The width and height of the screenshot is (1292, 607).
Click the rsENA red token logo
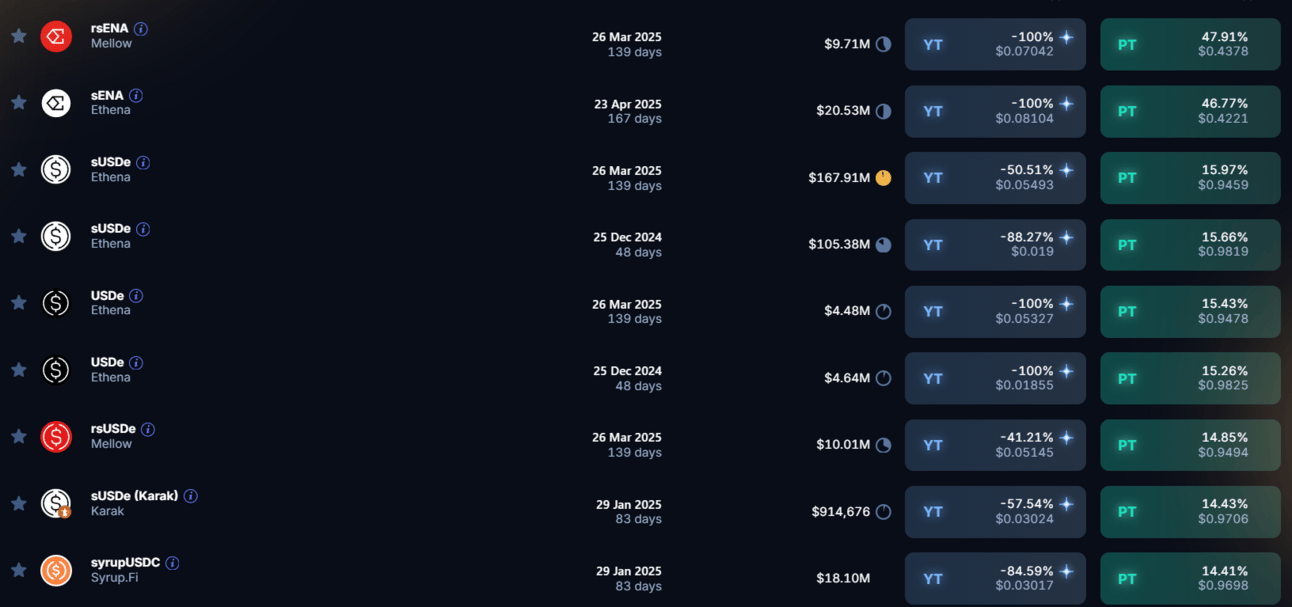tap(56, 36)
